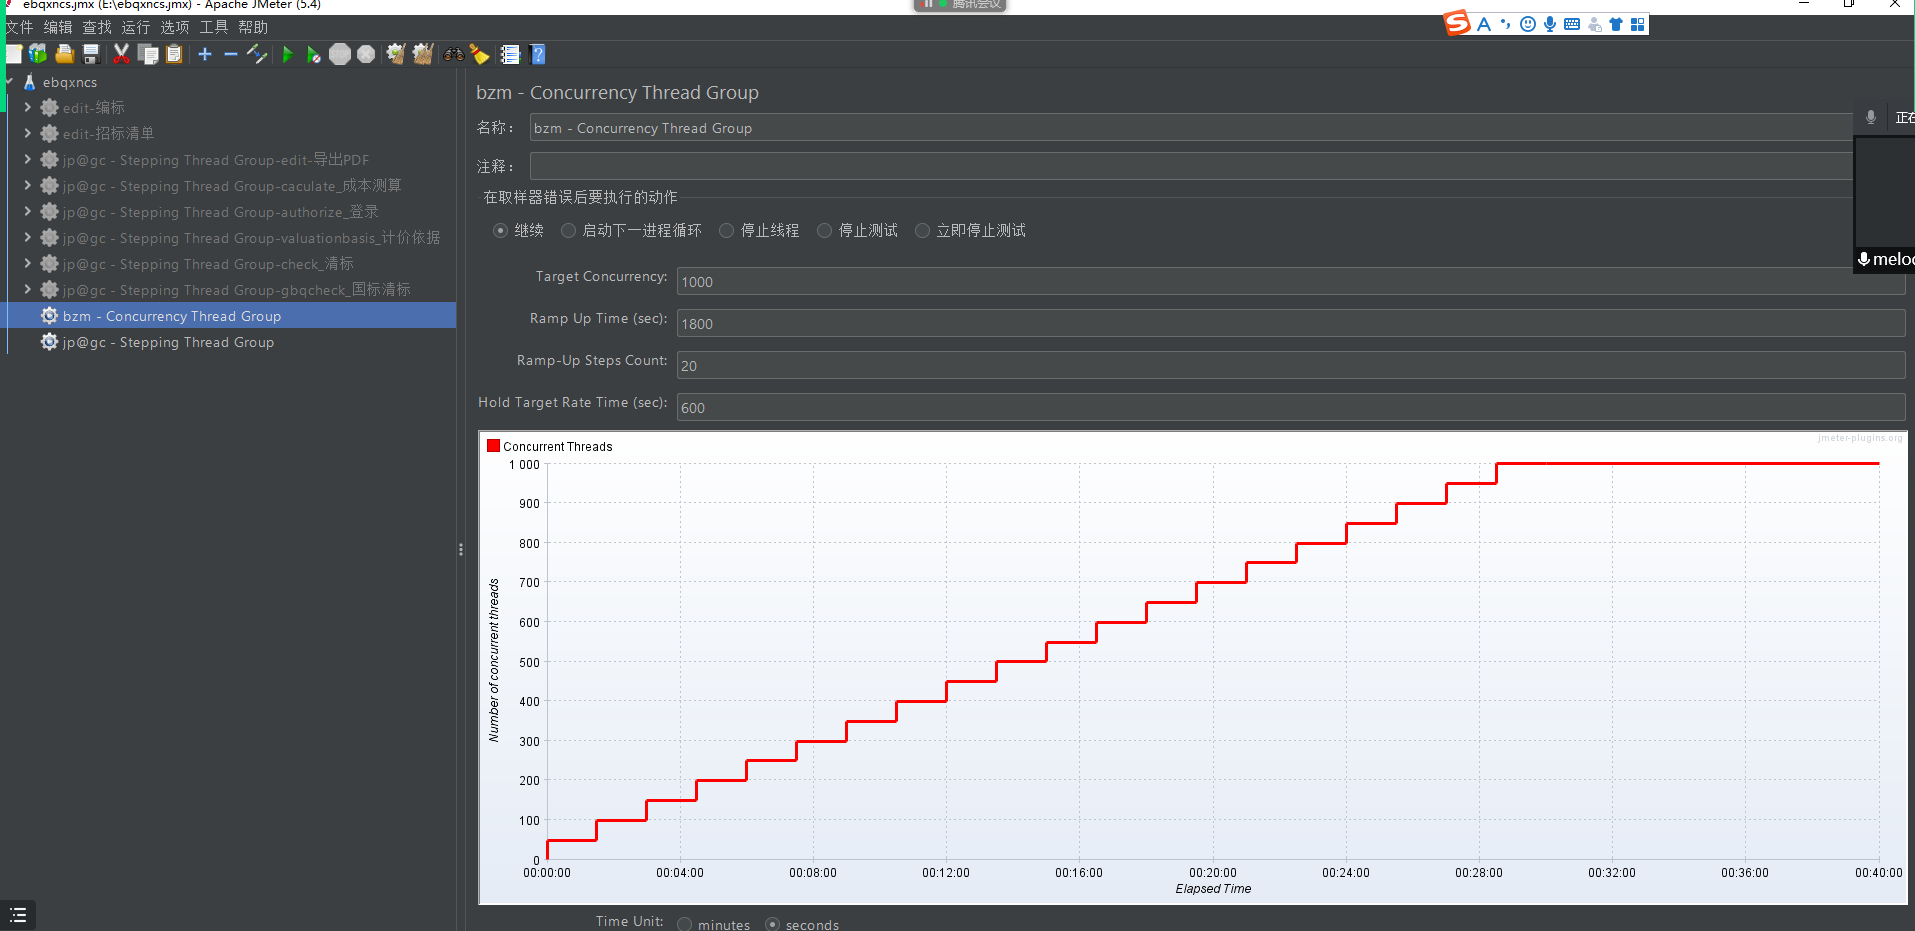The height and width of the screenshot is (931, 1915).
Task: Expand the caculate_成本测算 thread group node
Action: (27, 185)
